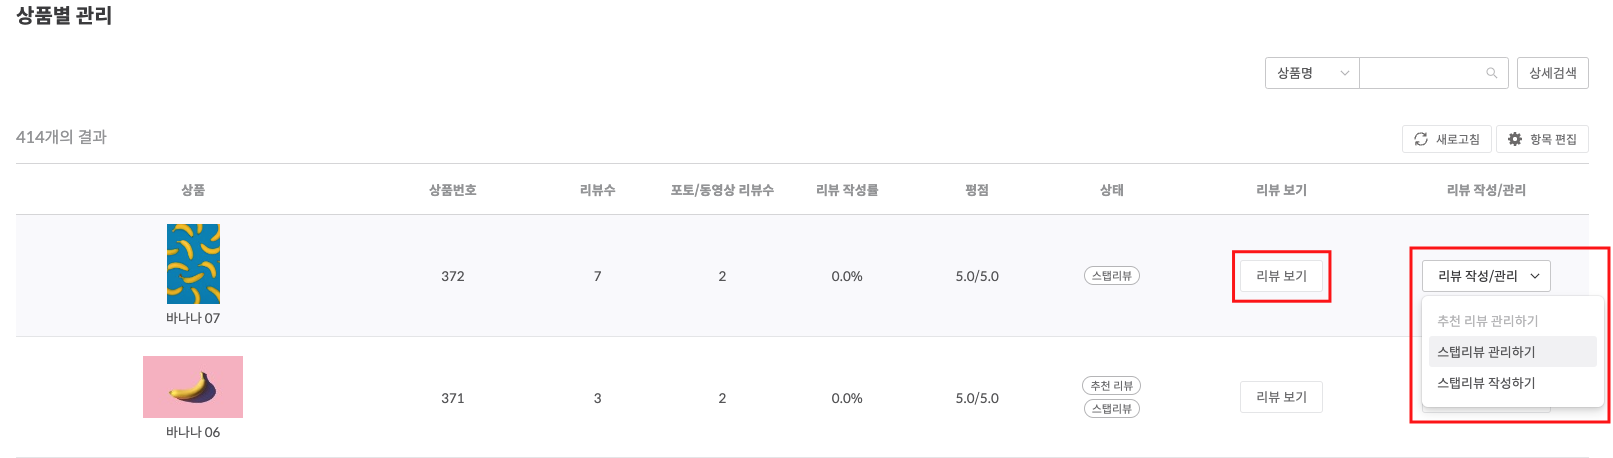The image size is (1613, 458).
Task: Click 리뷰 보기 button for 바나나 07
Action: 1281,276
